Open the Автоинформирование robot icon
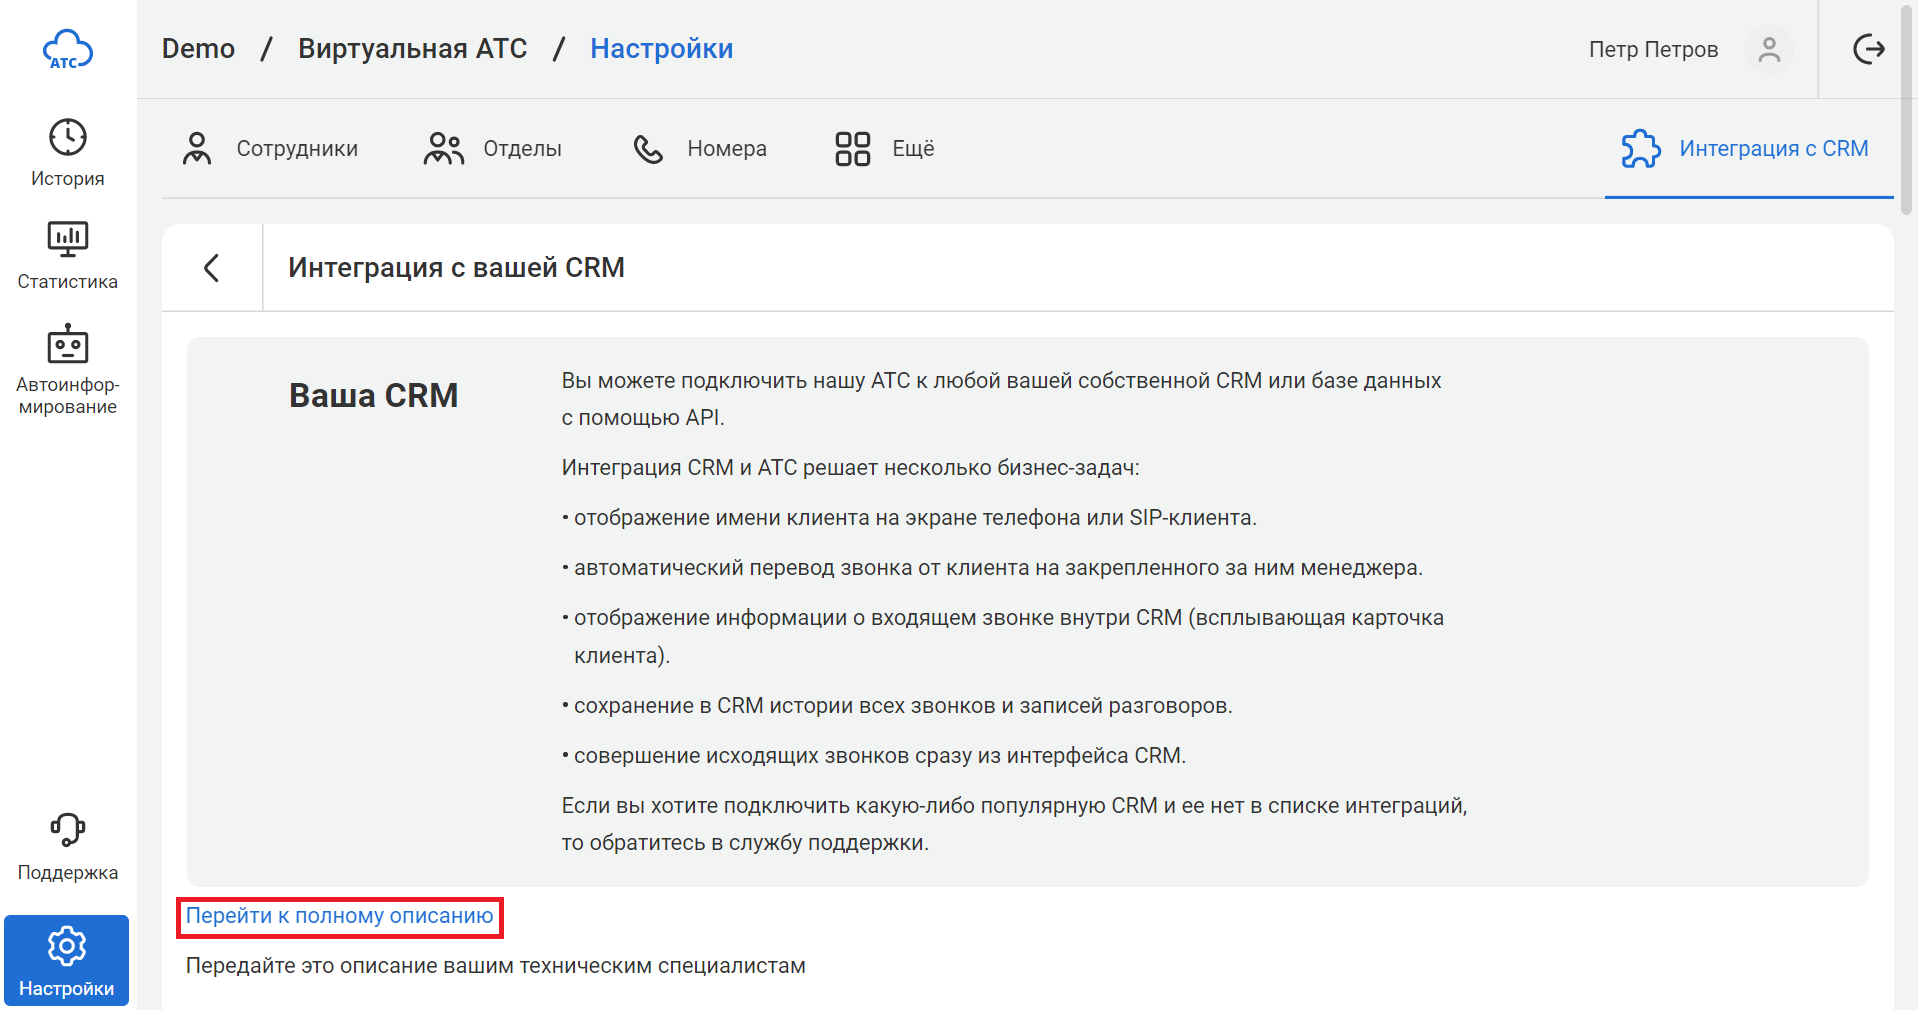This screenshot has height=1010, width=1918. tap(68, 344)
